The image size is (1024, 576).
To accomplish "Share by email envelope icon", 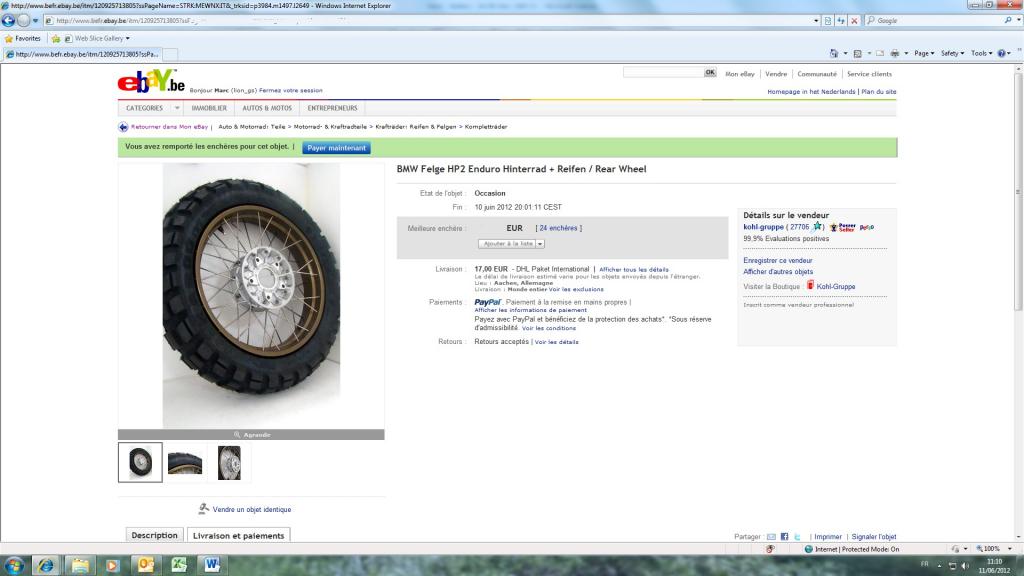I will click(771, 537).
